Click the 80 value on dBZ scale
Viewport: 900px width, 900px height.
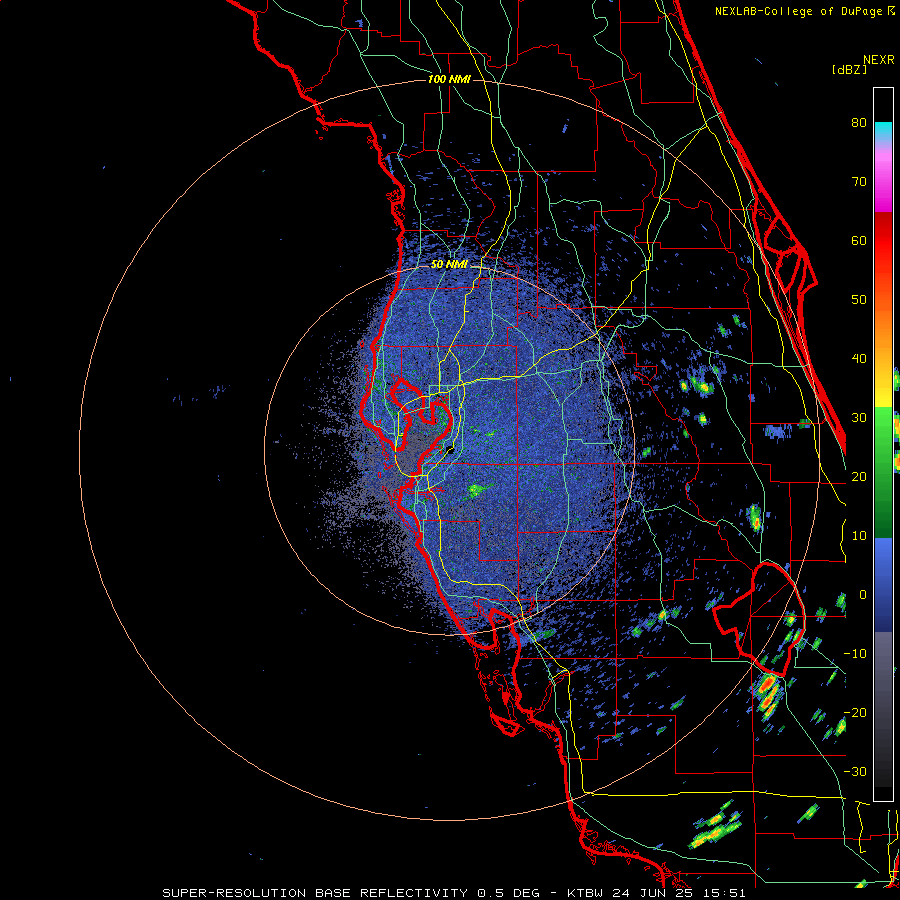pos(859,123)
